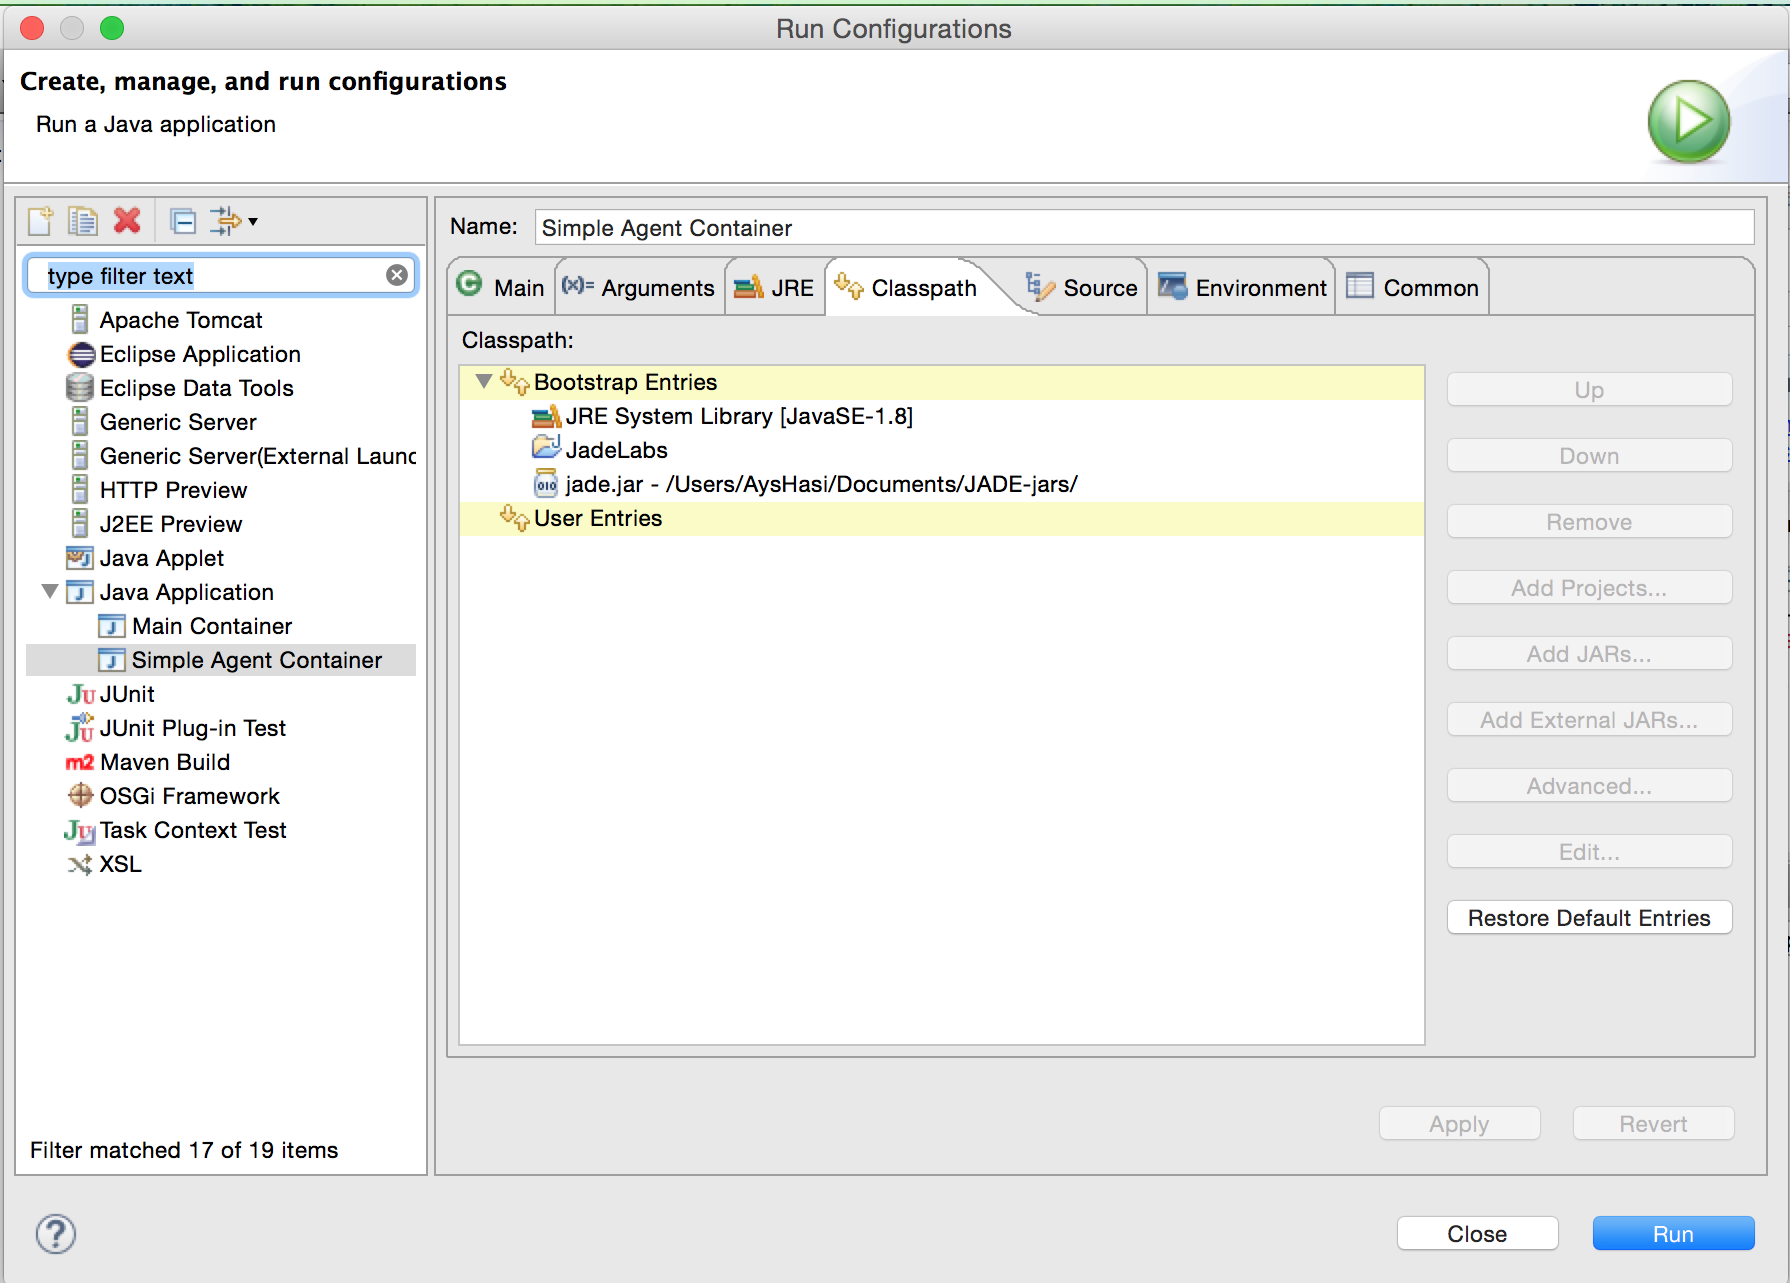Click the Collapse All toolbar icon
The width and height of the screenshot is (1790, 1283).
(x=183, y=221)
